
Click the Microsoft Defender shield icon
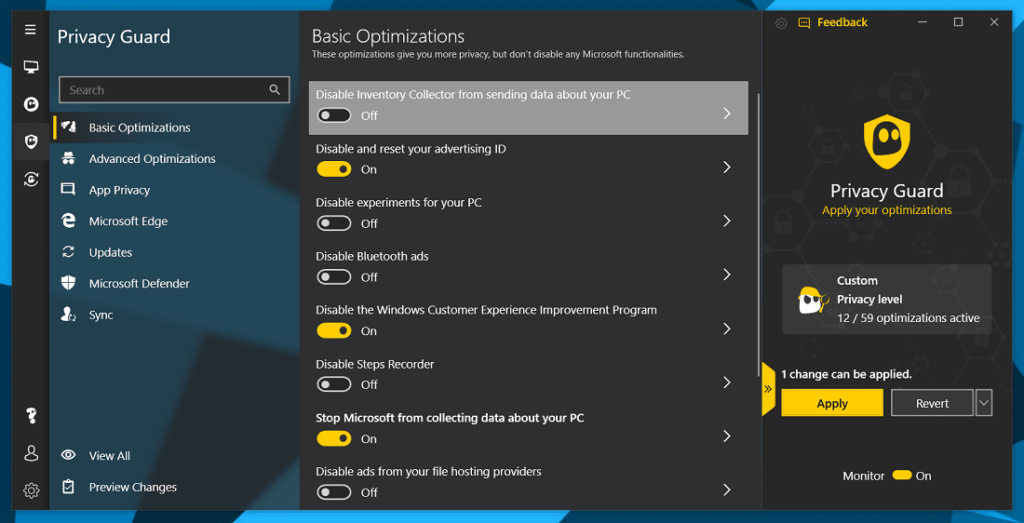[x=68, y=283]
